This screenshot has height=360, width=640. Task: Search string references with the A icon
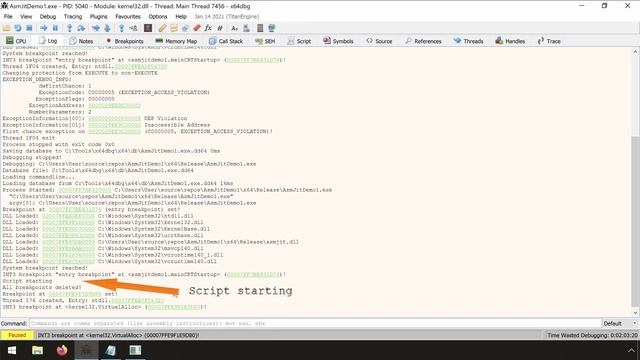tap(234, 28)
